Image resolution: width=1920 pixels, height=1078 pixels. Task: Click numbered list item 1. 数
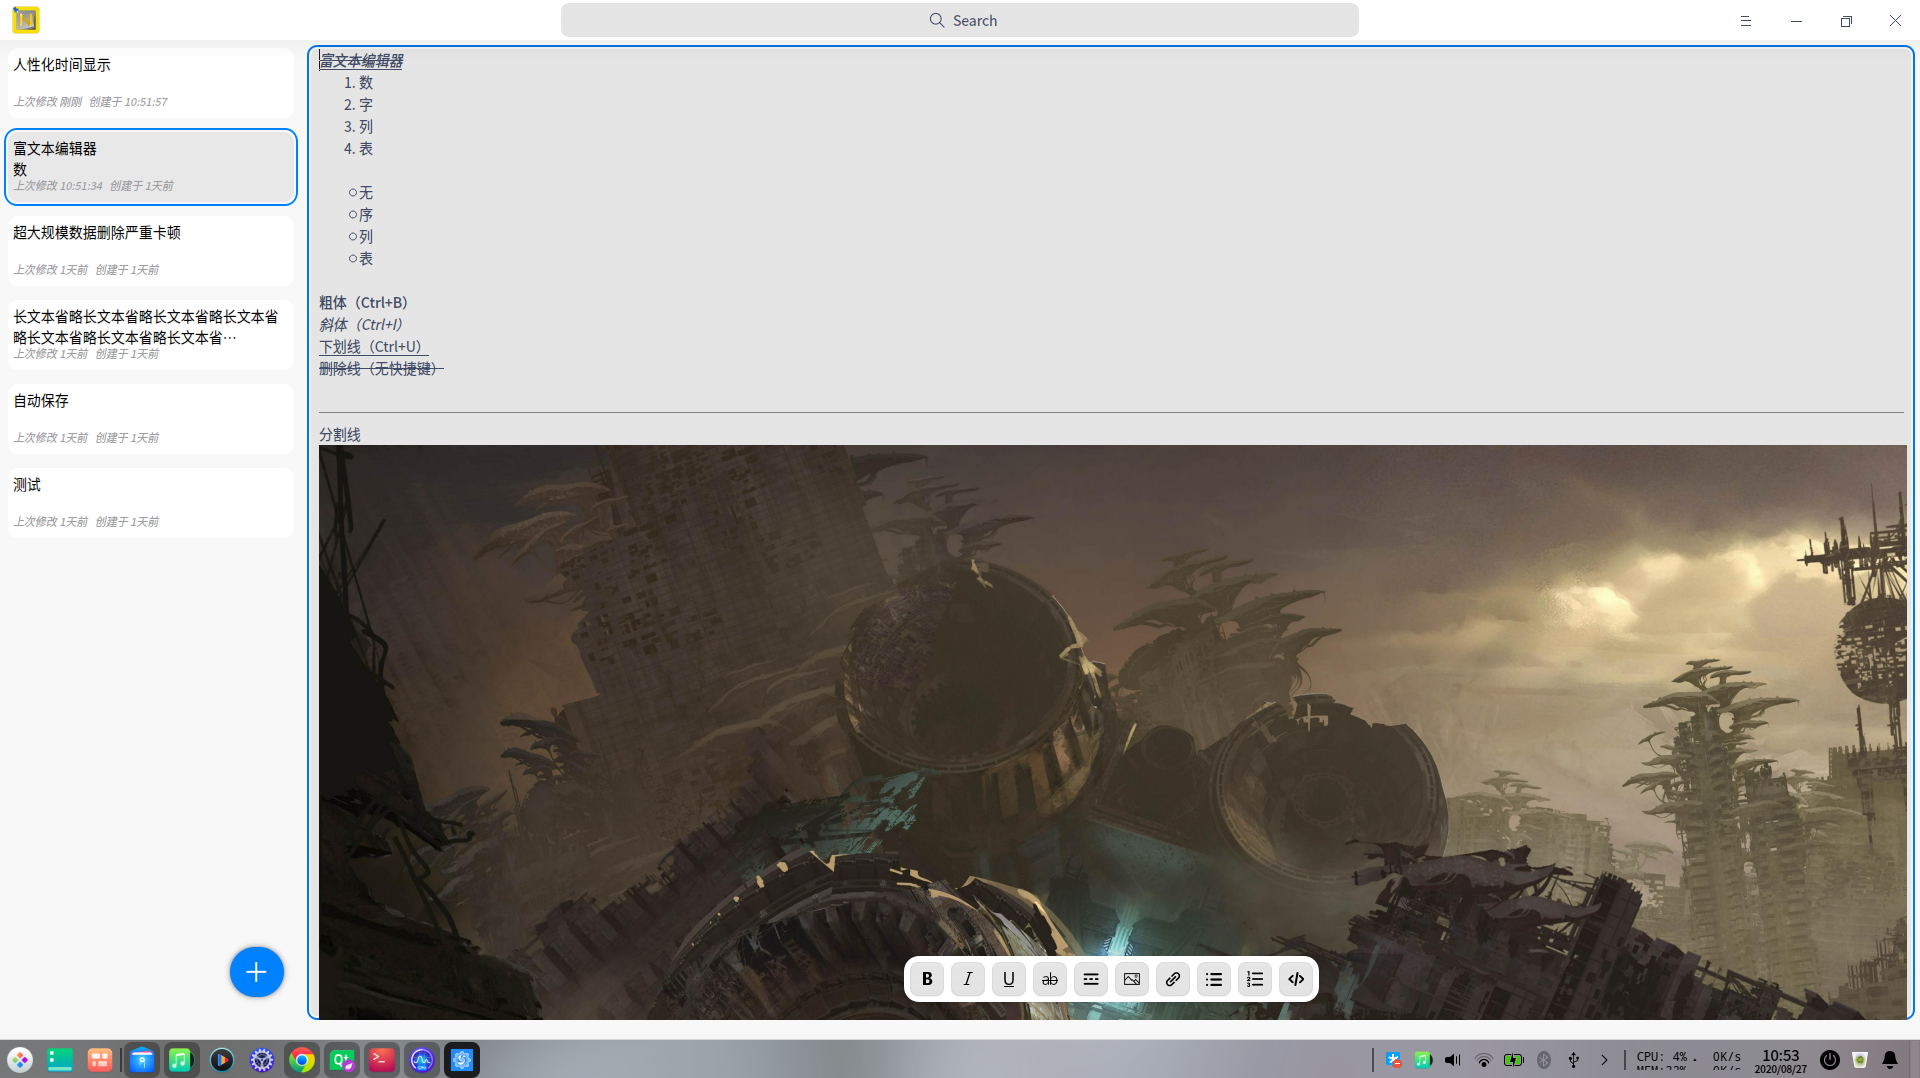point(358,83)
